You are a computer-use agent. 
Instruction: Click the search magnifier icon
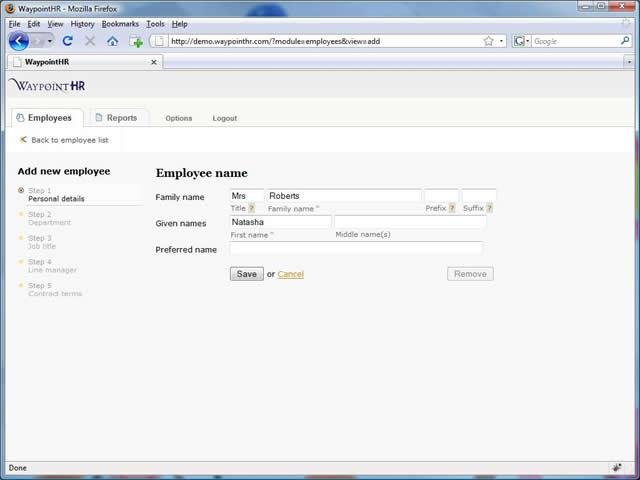point(625,41)
